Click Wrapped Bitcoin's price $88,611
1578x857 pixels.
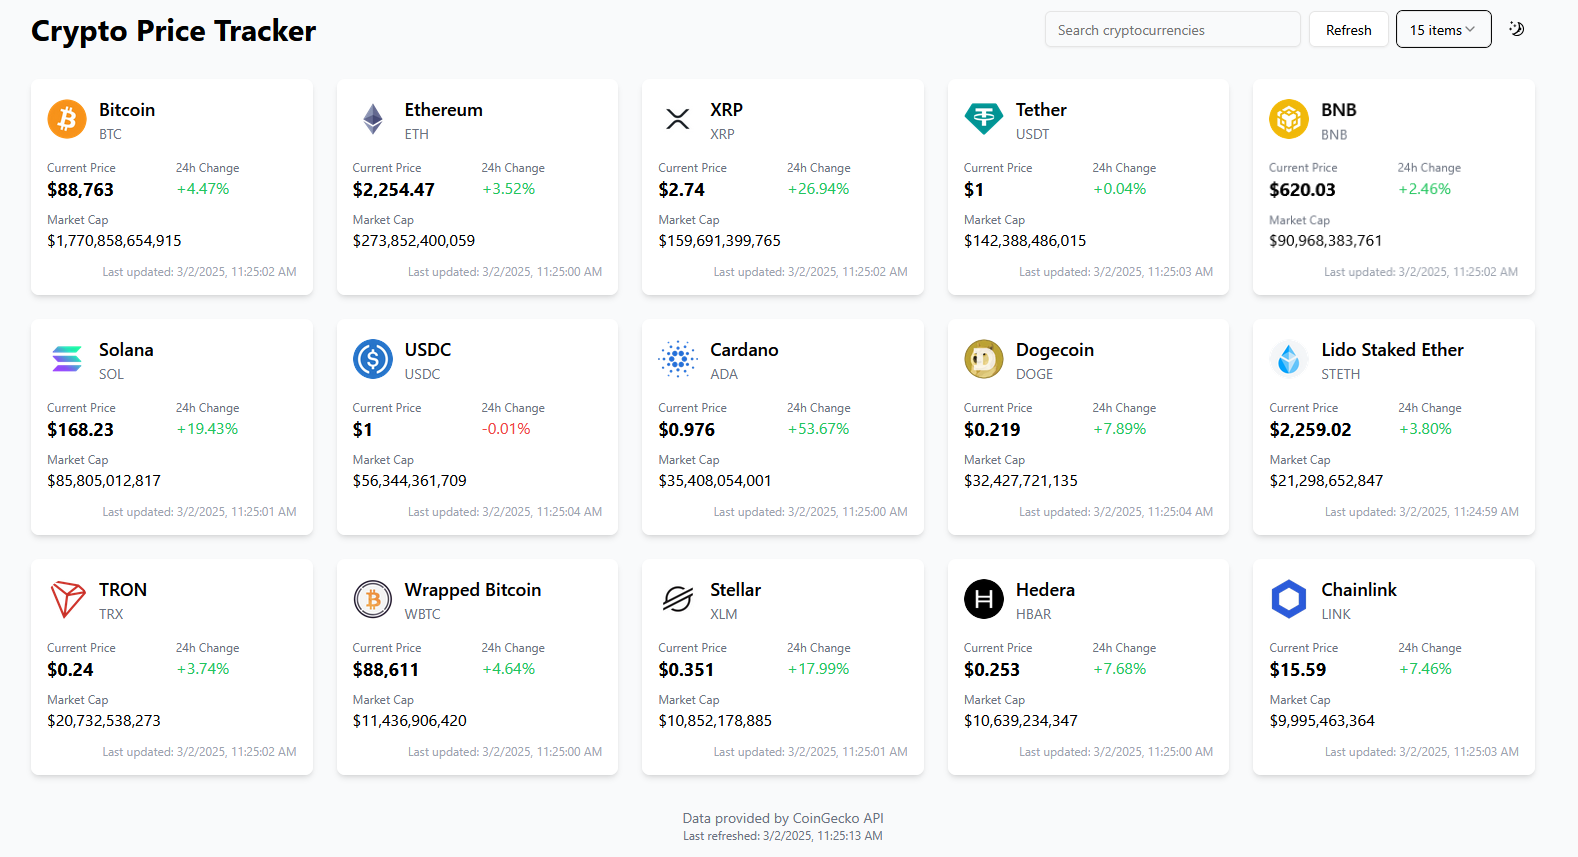click(386, 670)
